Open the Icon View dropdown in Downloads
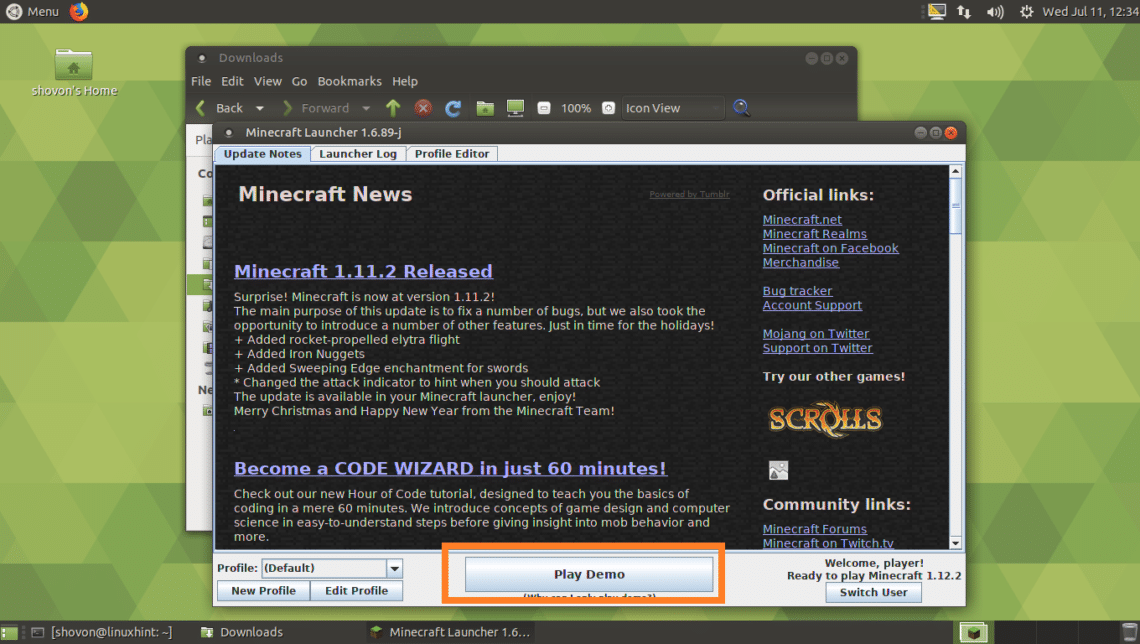This screenshot has height=644, width=1140. click(673, 108)
